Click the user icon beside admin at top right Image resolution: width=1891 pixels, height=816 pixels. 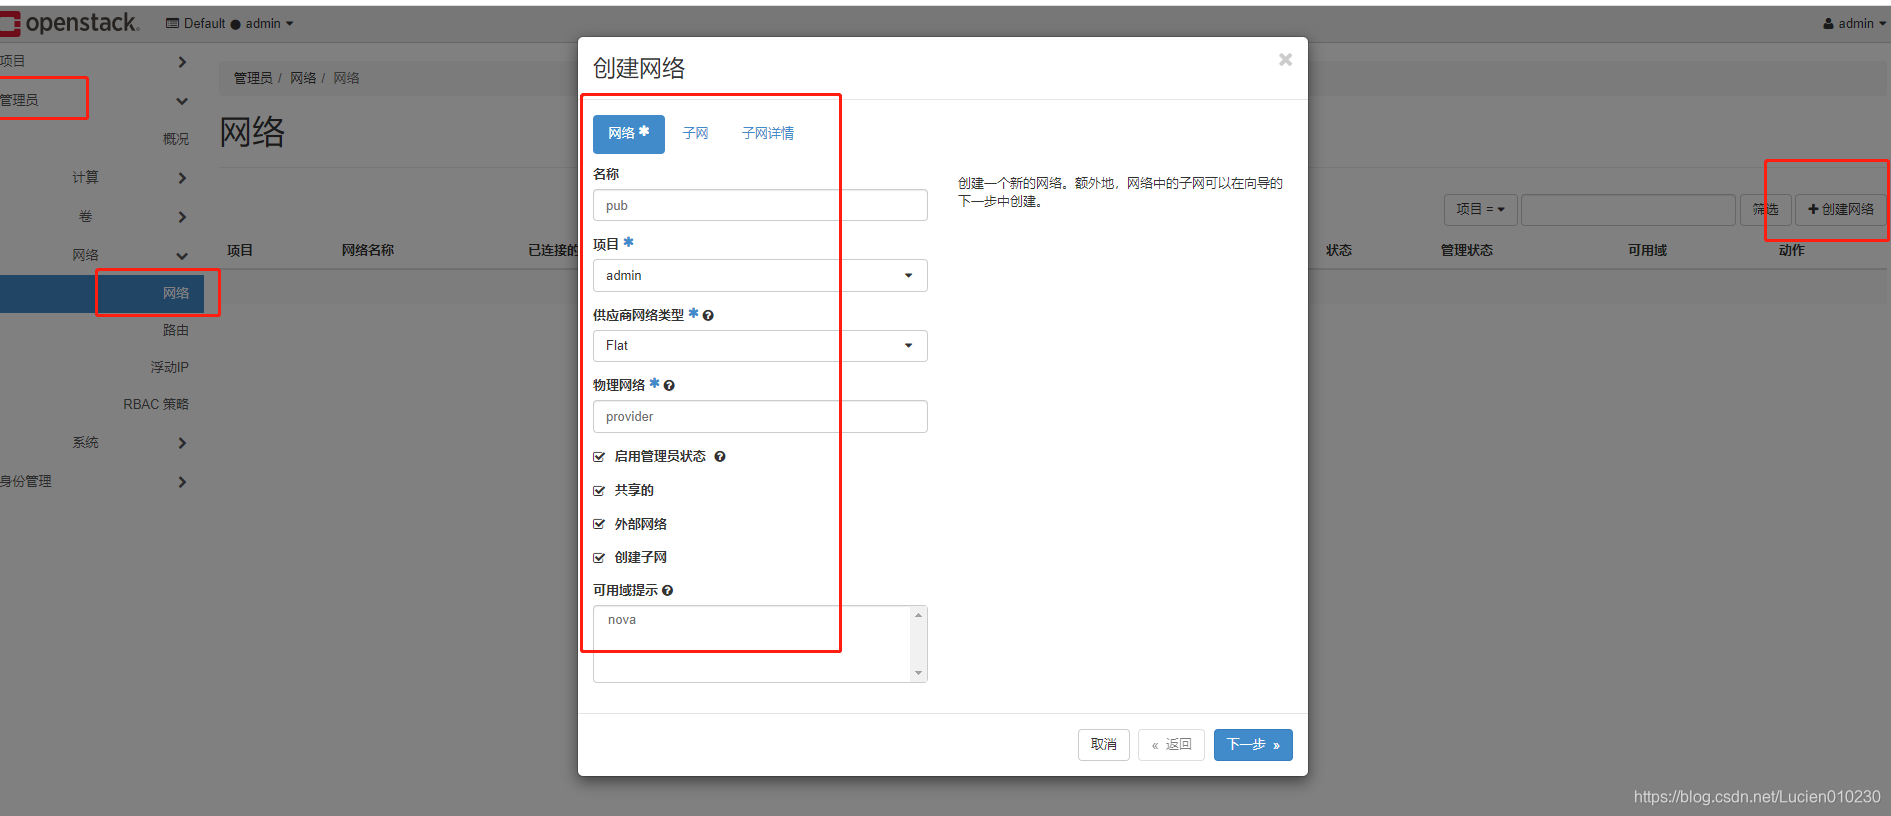coord(1828,24)
